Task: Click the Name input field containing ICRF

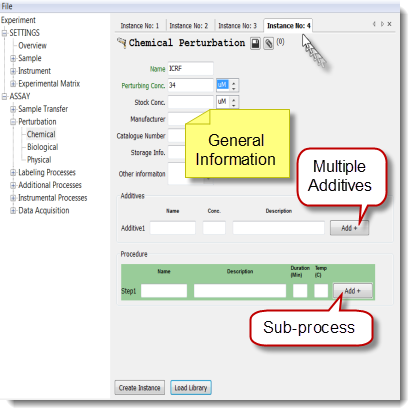Action: coord(190,69)
